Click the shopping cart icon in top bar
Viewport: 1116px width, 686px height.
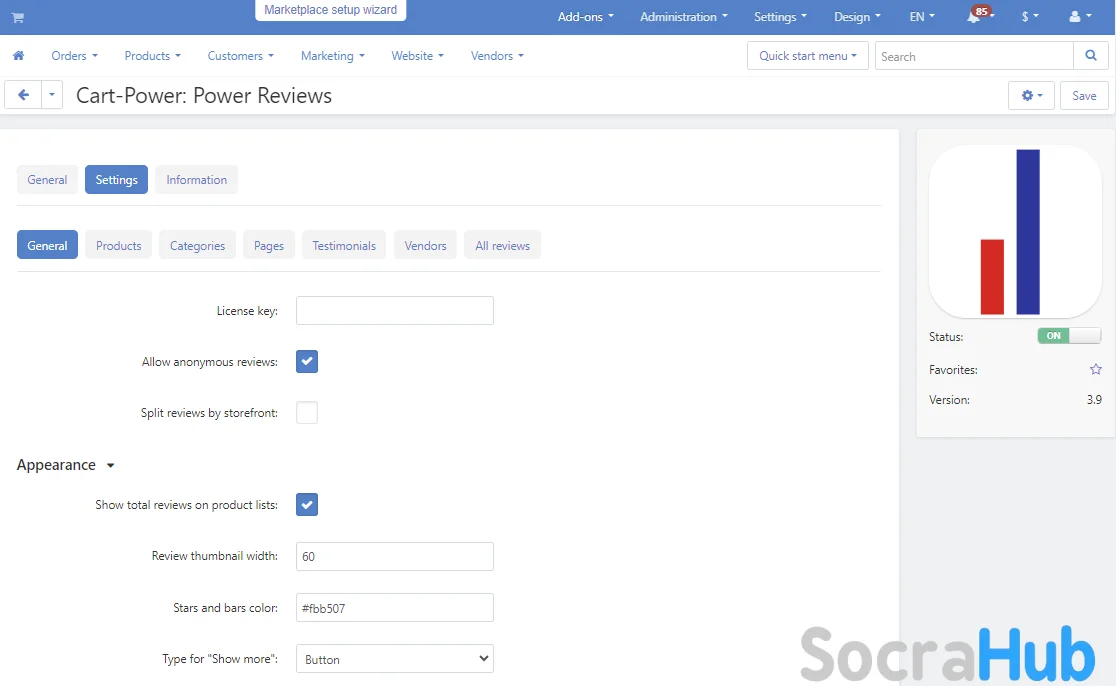pyautogui.click(x=18, y=17)
